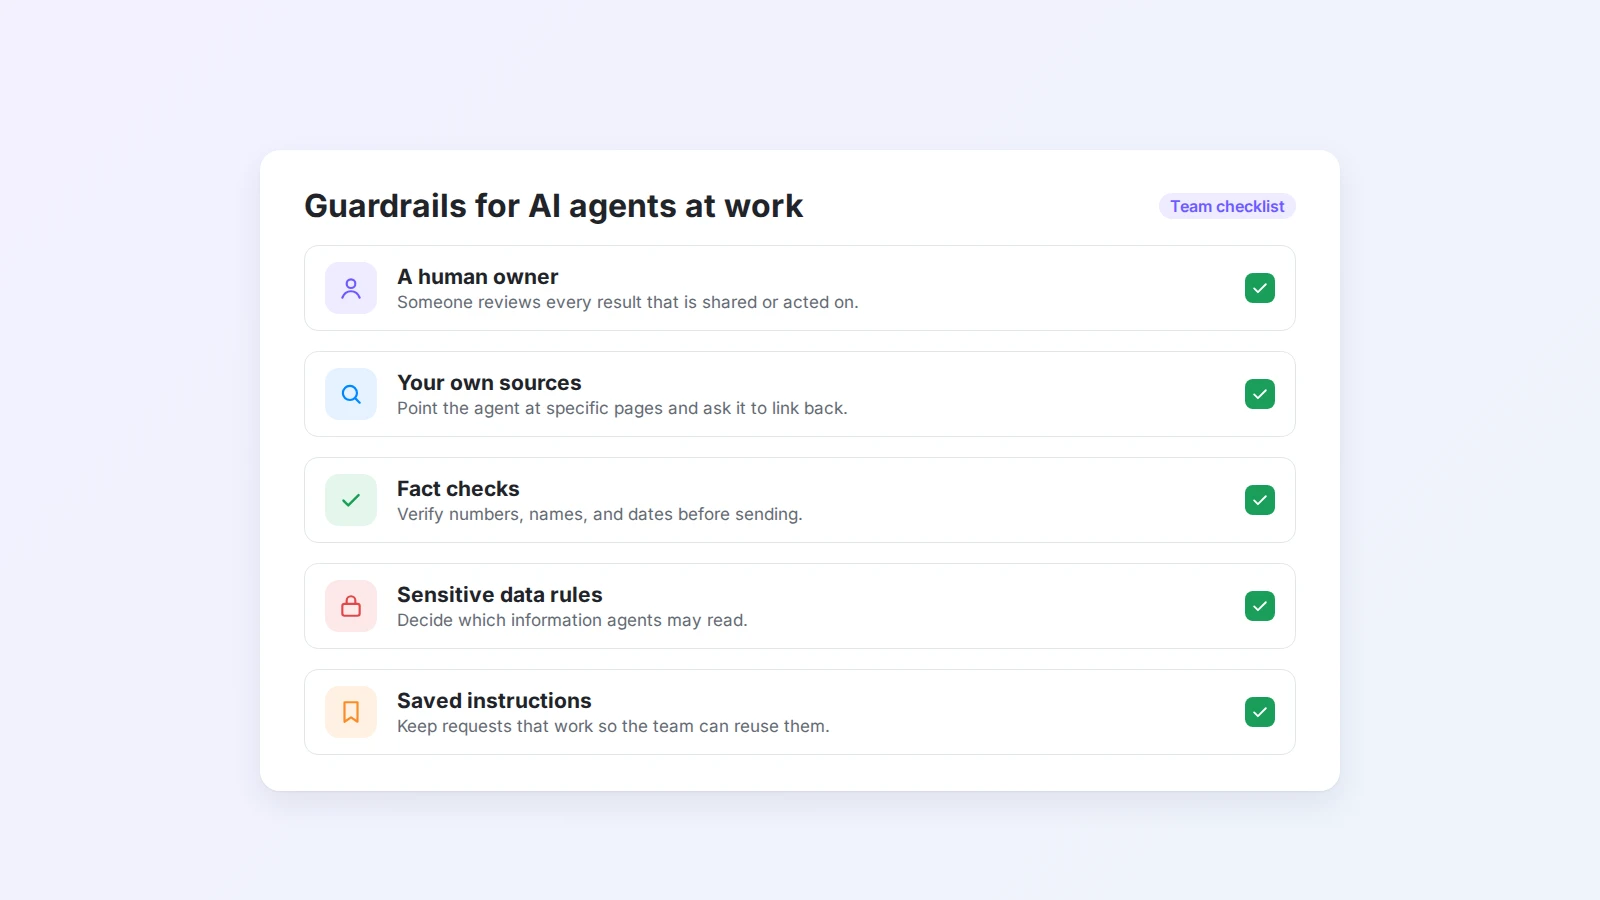This screenshot has width=1600, height=900.
Task: Toggle the Sensitive data rules checkbox
Action: 1260,606
